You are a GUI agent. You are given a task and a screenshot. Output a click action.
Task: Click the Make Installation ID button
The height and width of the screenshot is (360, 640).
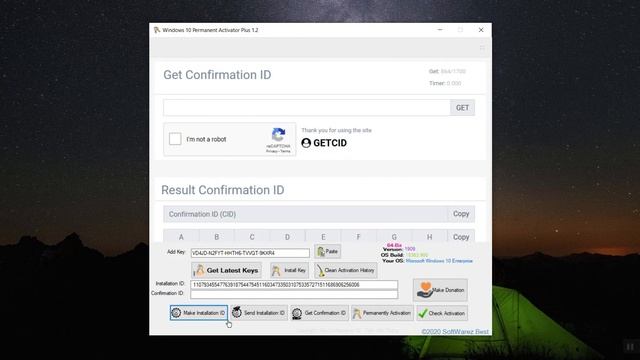pyautogui.click(x=199, y=313)
